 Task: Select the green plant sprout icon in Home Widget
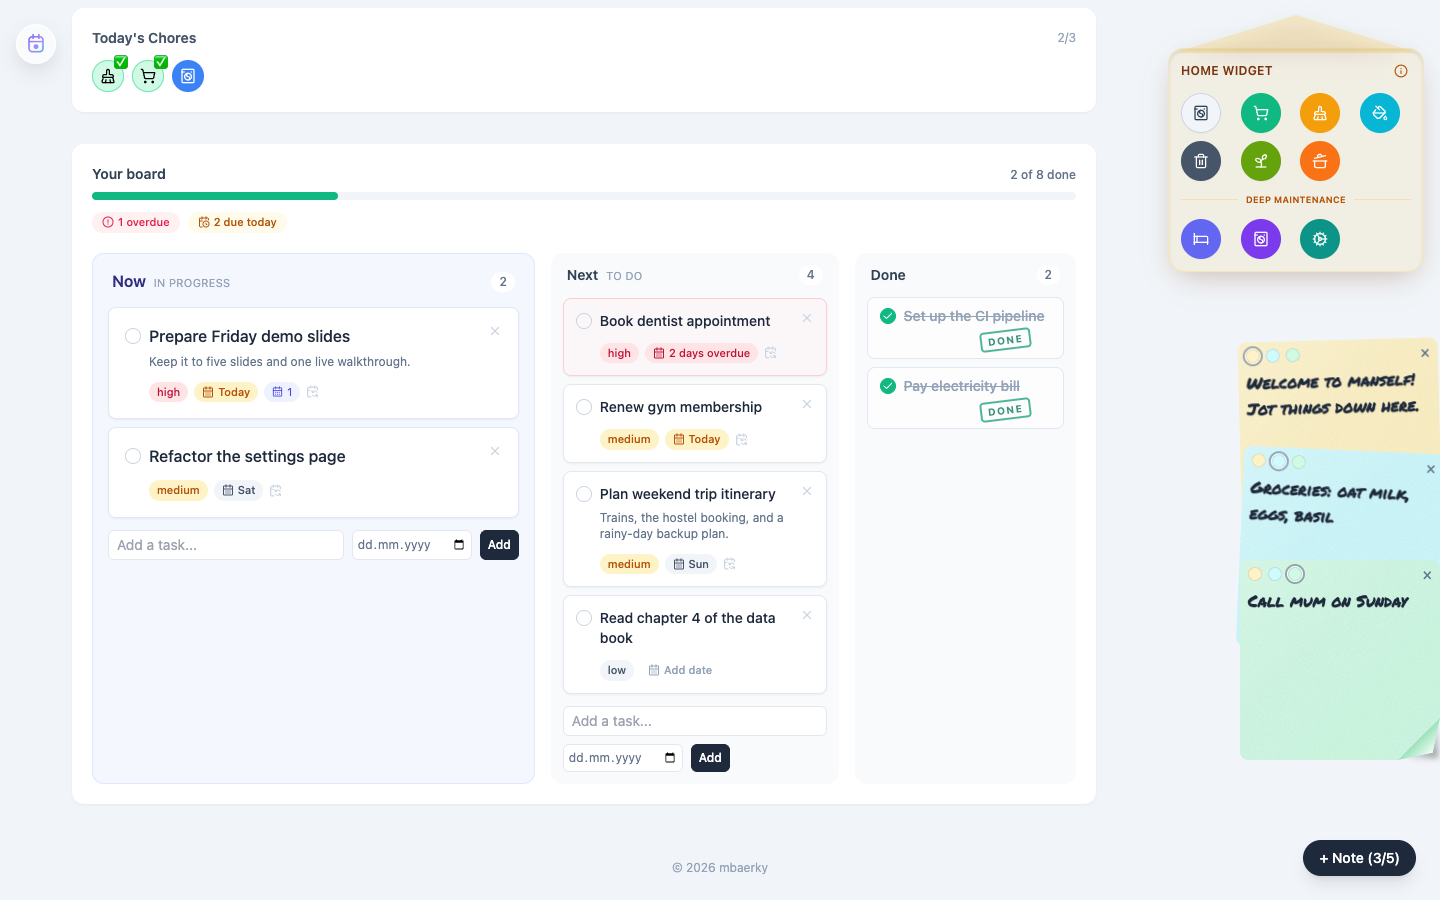pos(1261,161)
